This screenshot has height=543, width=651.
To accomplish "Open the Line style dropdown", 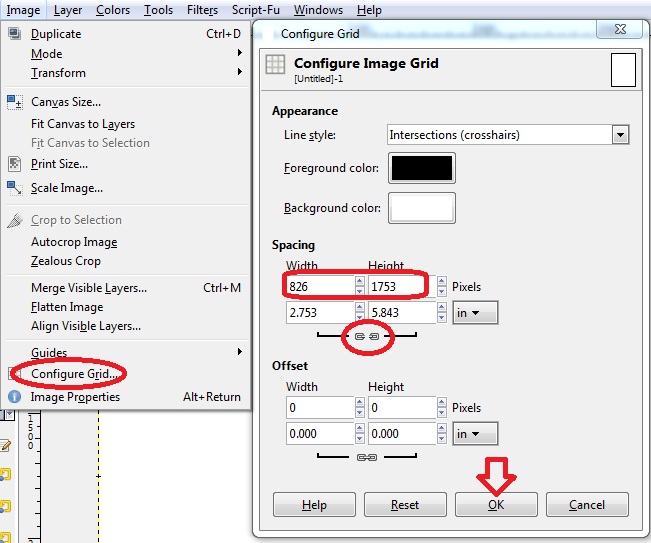I will [620, 135].
